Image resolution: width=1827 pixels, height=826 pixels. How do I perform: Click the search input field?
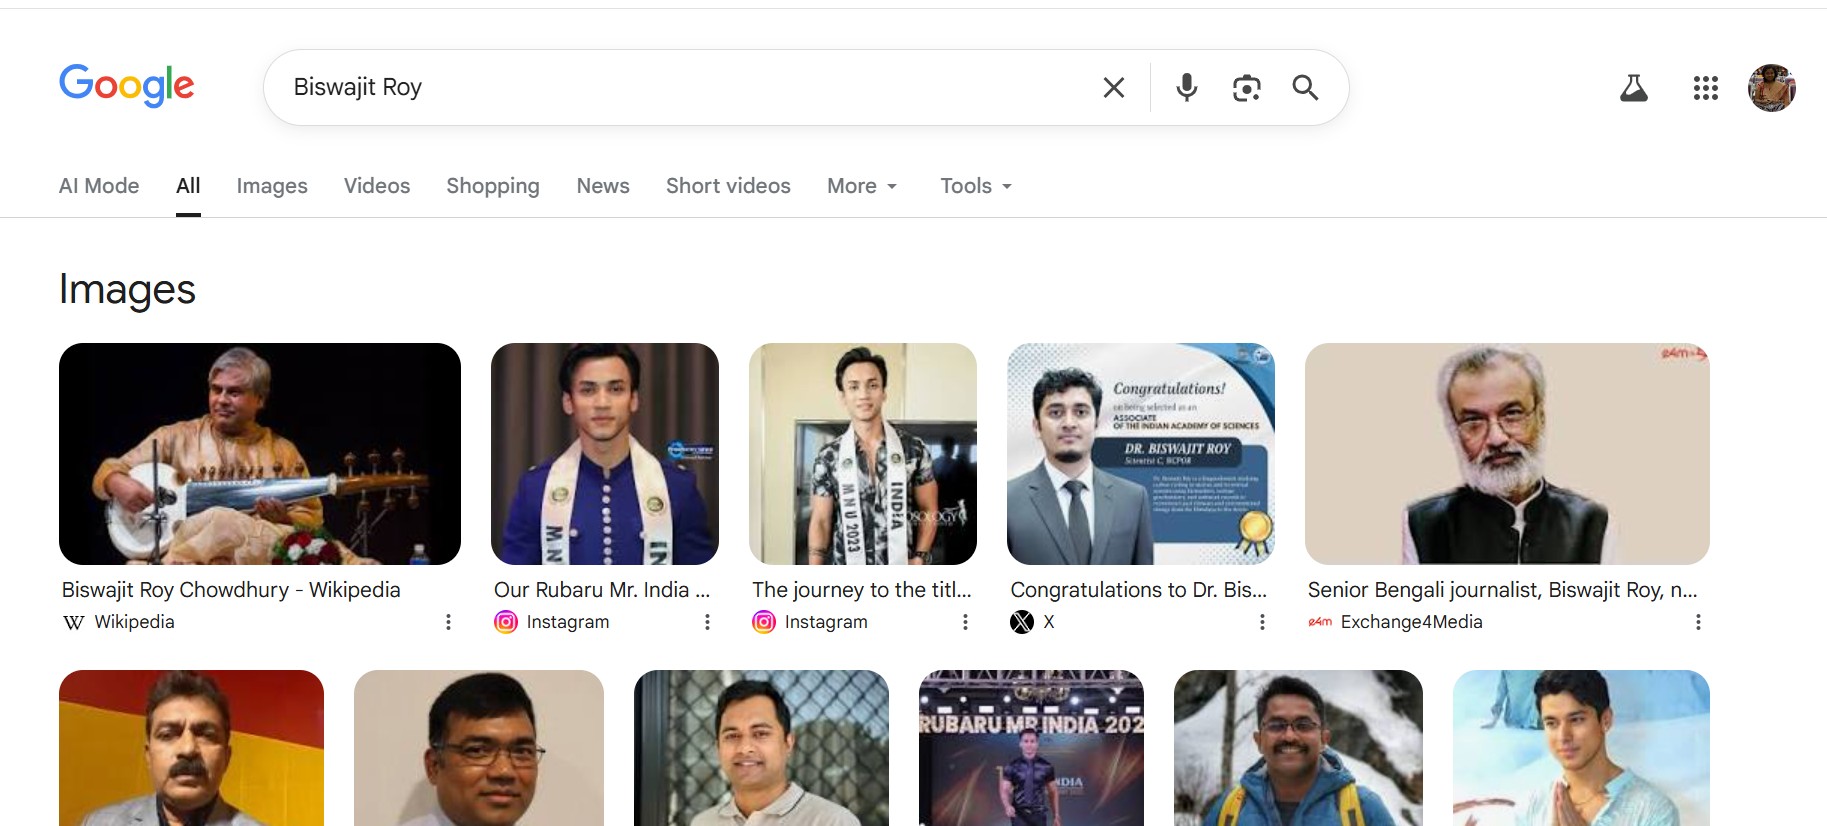pyautogui.click(x=680, y=88)
